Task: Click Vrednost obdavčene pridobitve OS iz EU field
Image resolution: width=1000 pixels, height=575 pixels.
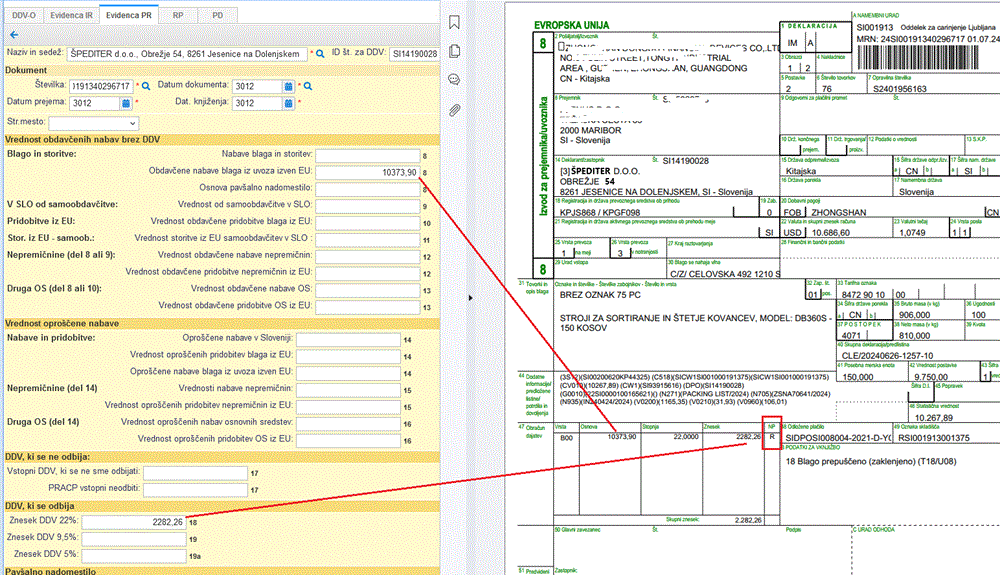Action: tap(367, 307)
